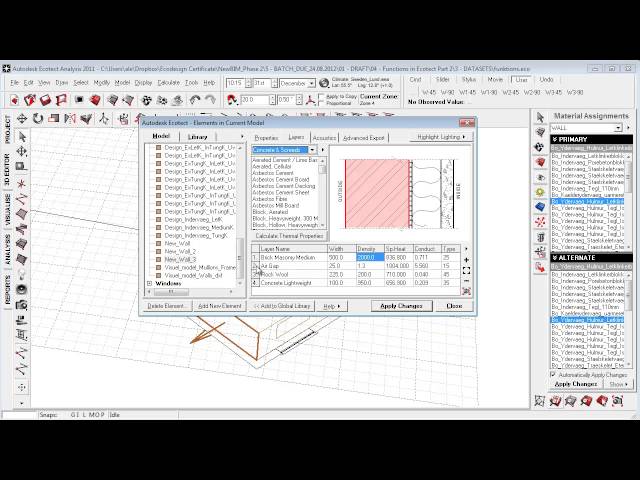Click the Width cell of Concrete Lightweight

pos(341,283)
